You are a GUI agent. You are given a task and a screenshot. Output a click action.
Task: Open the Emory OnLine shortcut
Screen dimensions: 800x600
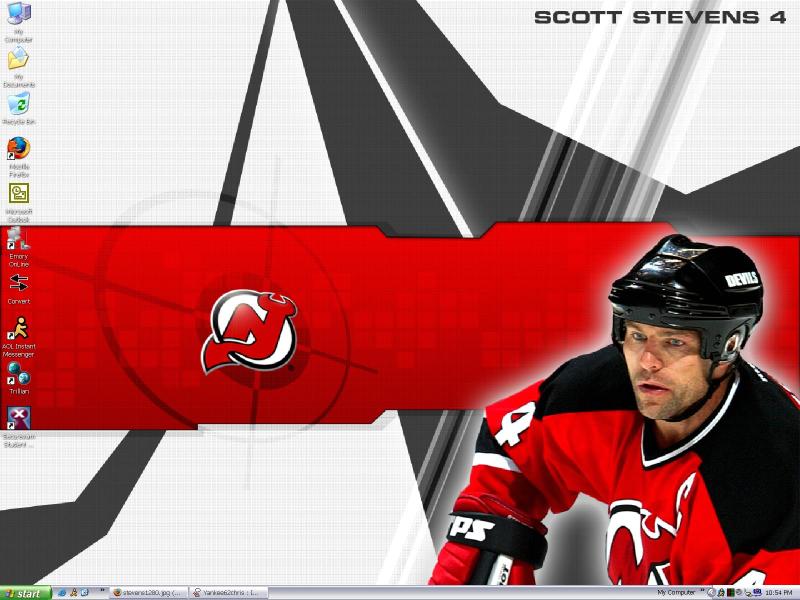tap(19, 239)
